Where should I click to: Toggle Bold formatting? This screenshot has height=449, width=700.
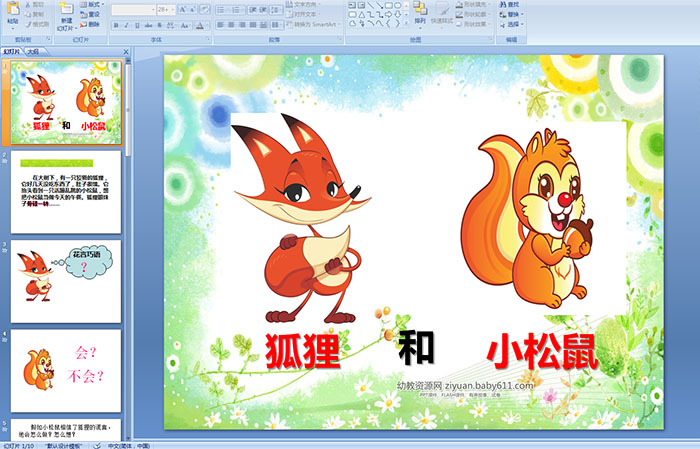tap(116, 25)
